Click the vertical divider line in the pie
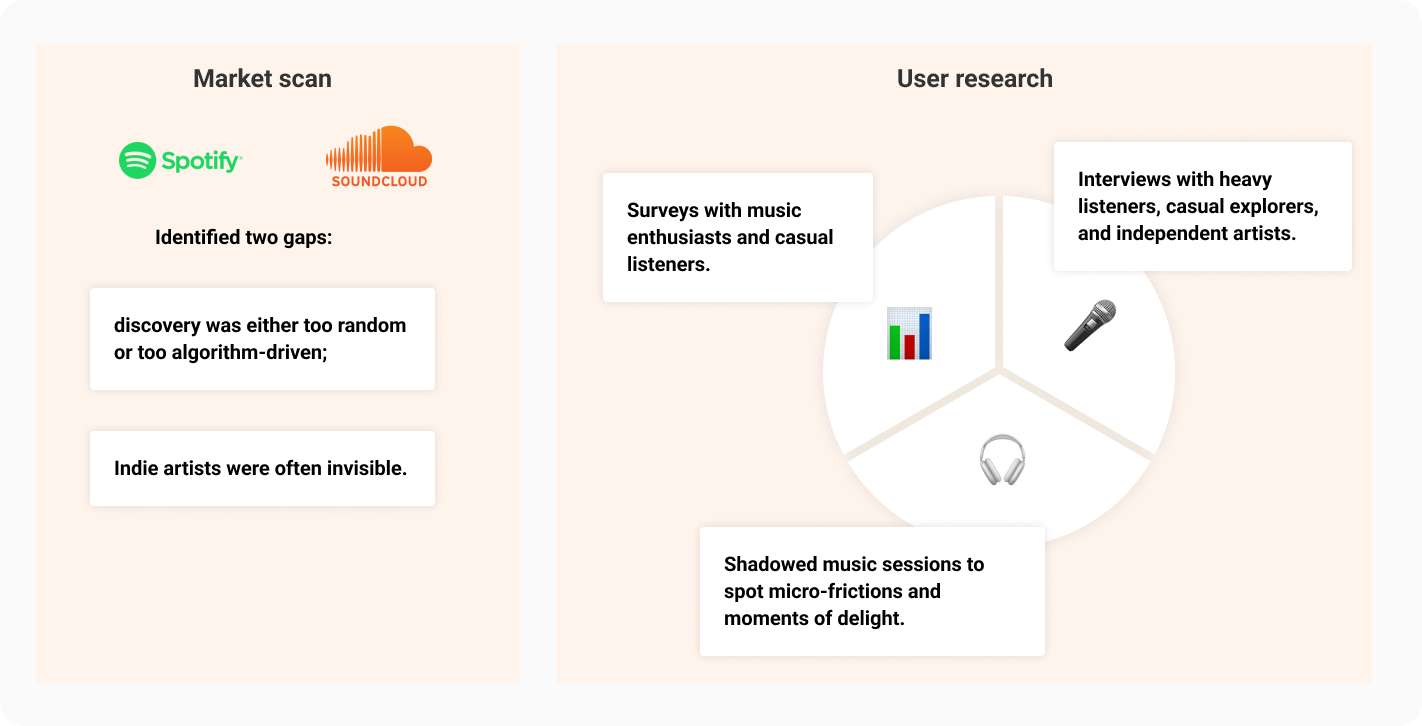1422x726 pixels. coord(998,290)
